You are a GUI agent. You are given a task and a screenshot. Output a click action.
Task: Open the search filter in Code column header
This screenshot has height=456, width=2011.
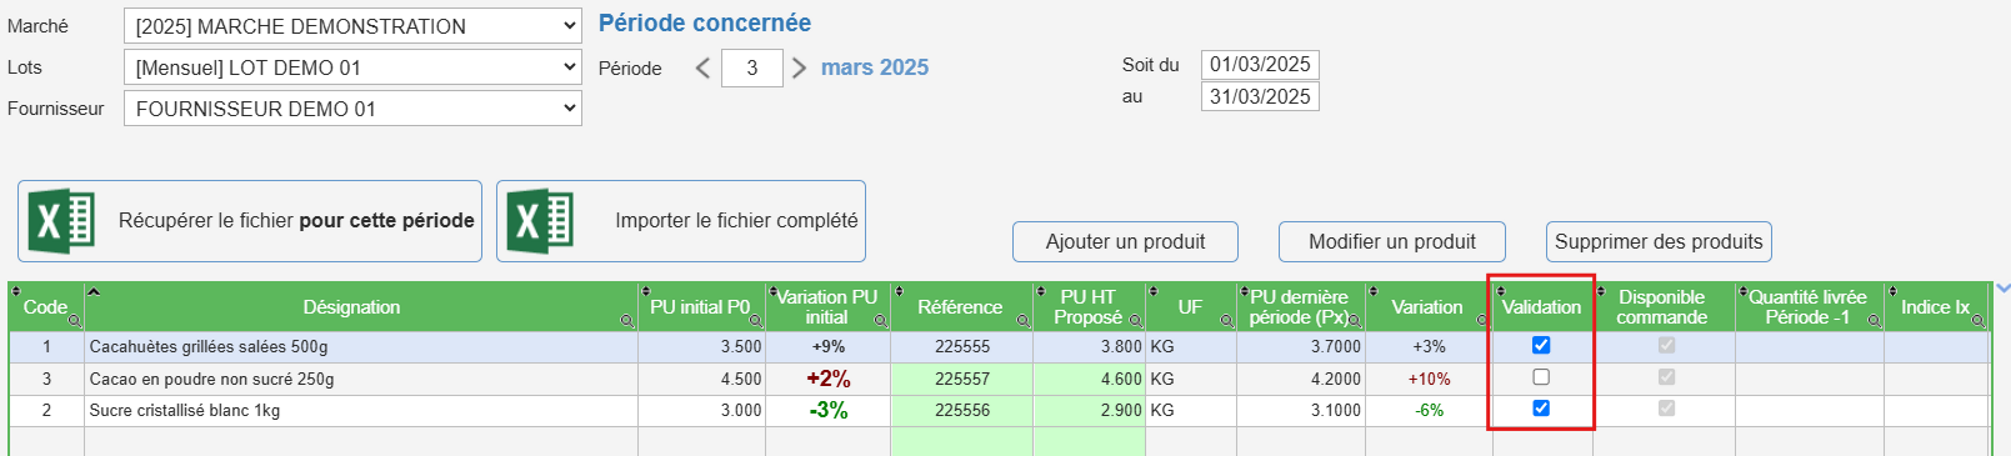click(x=75, y=321)
